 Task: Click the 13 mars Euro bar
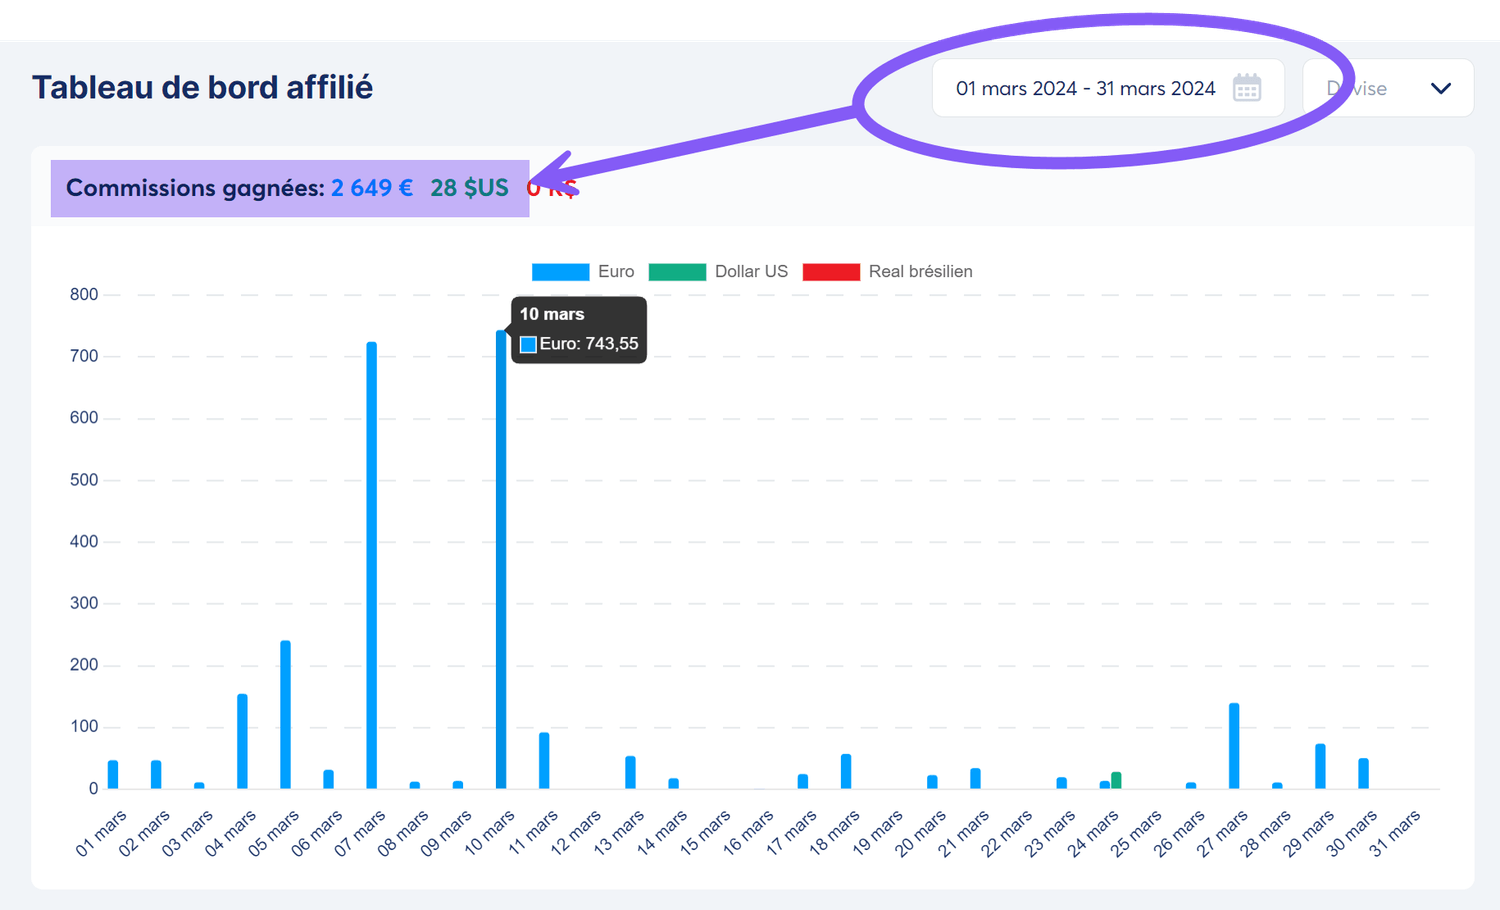(630, 773)
